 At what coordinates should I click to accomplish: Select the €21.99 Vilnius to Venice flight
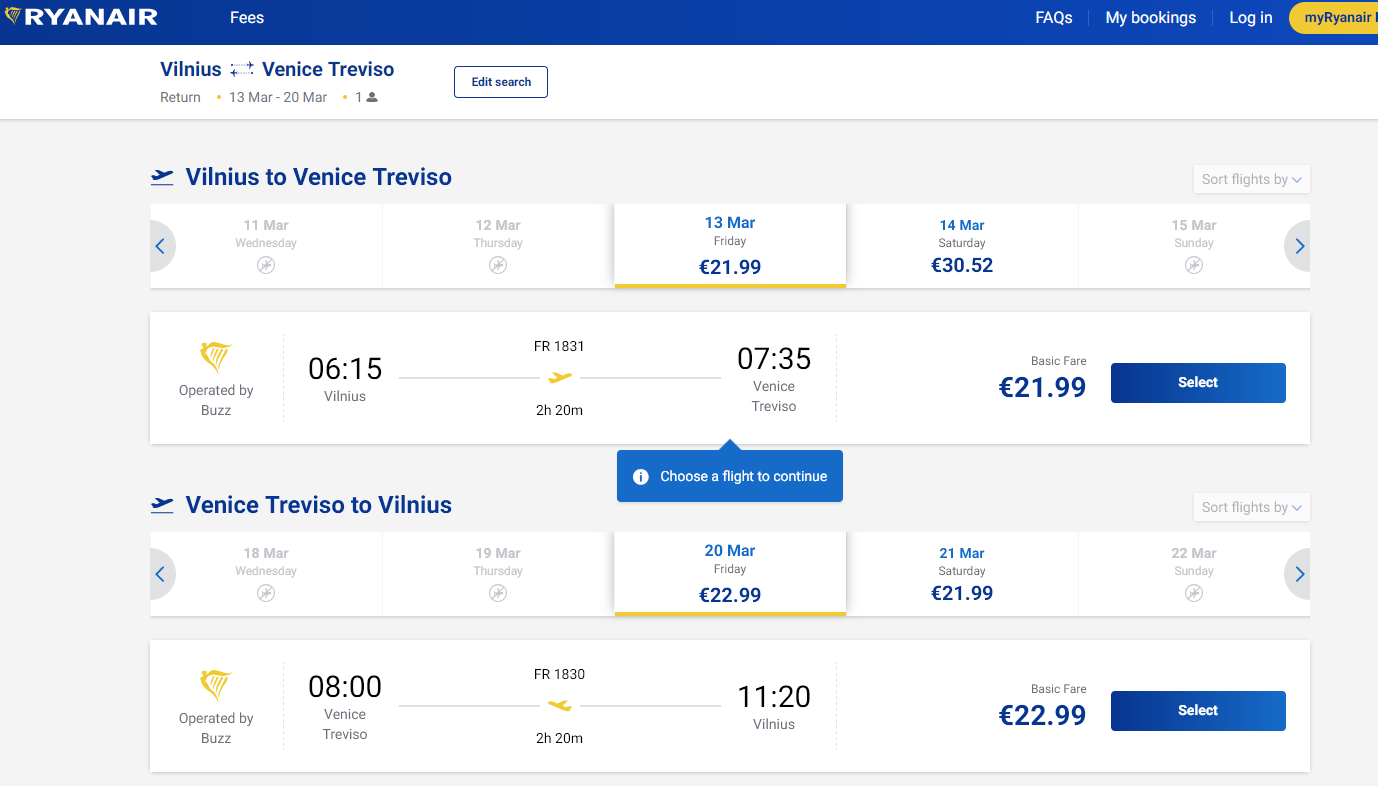pyautogui.click(x=1197, y=383)
